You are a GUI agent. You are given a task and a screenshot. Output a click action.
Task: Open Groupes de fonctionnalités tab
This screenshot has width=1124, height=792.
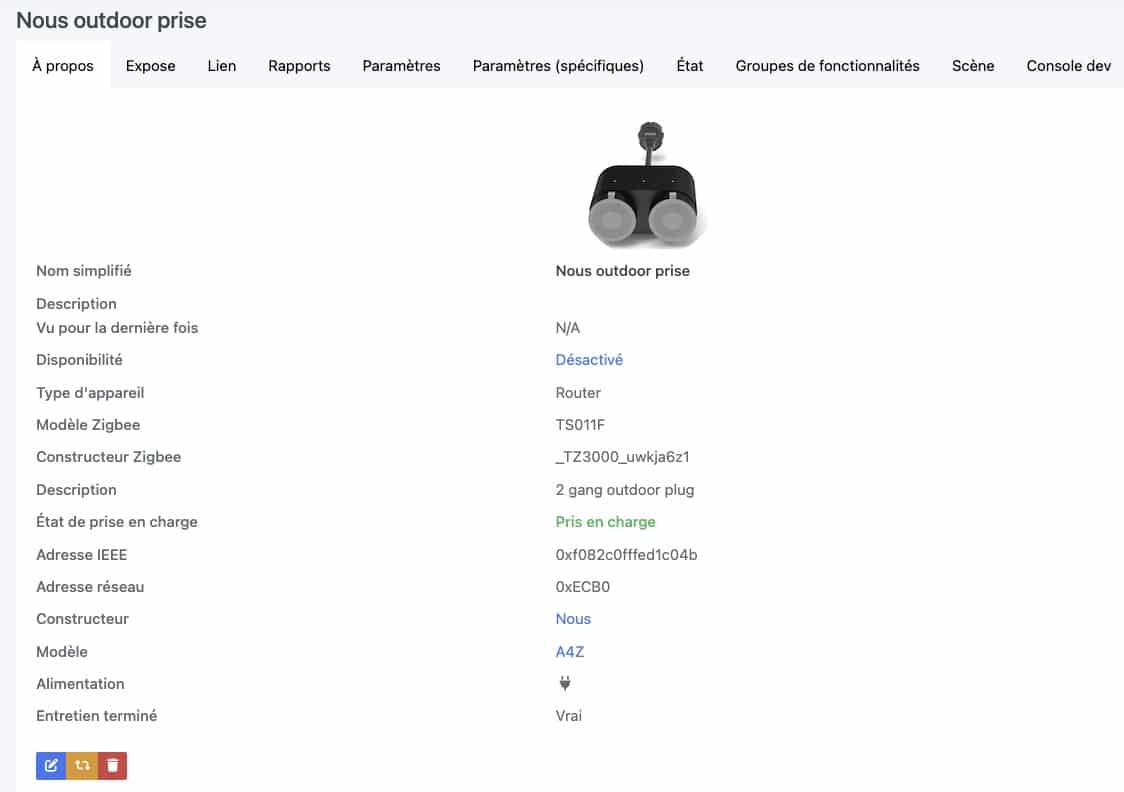827,66
